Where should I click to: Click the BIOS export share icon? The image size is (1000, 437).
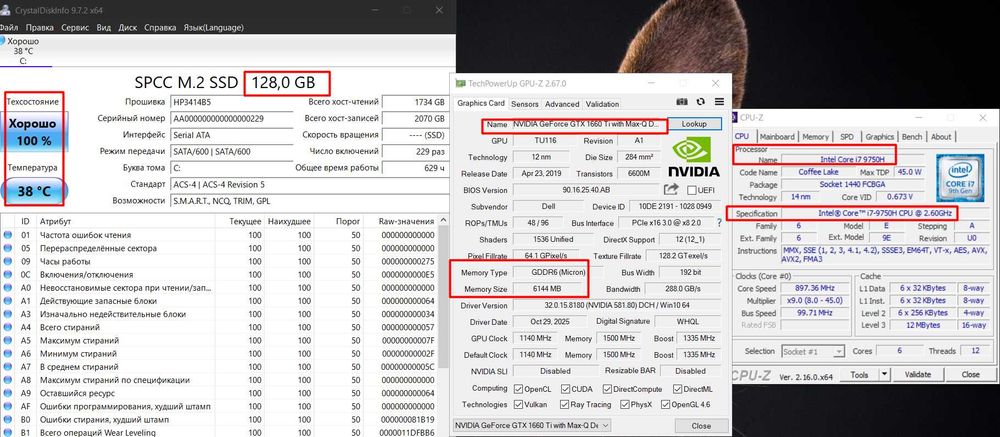click(x=671, y=189)
